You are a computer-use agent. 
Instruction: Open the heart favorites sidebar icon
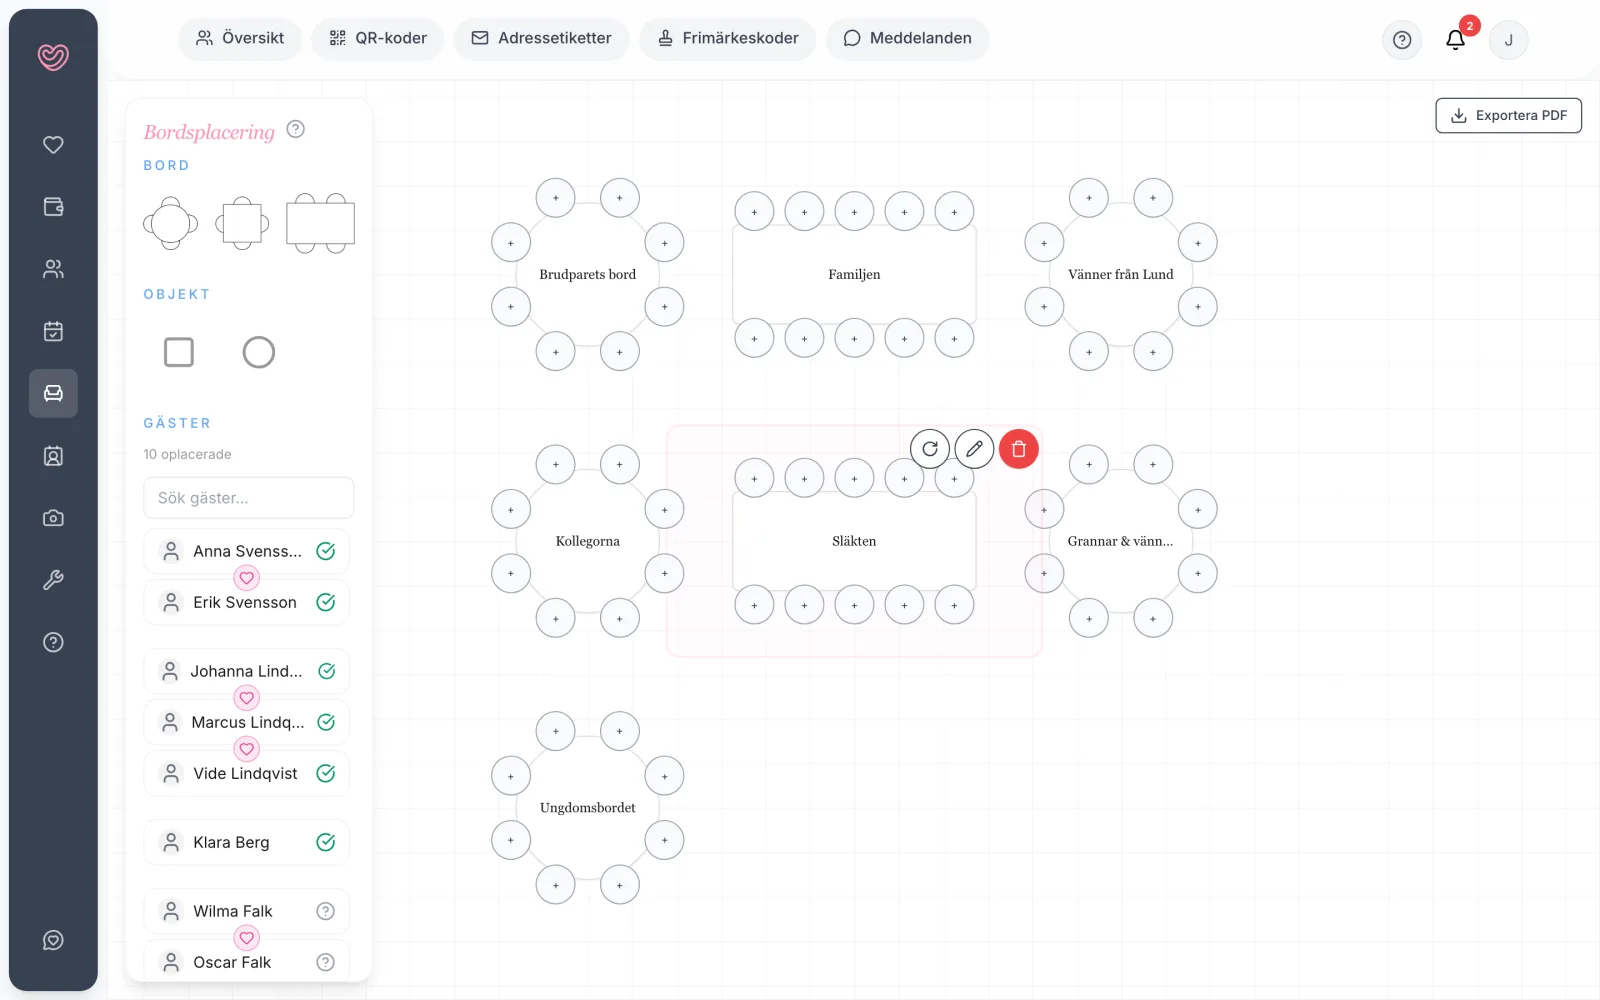[x=53, y=145]
